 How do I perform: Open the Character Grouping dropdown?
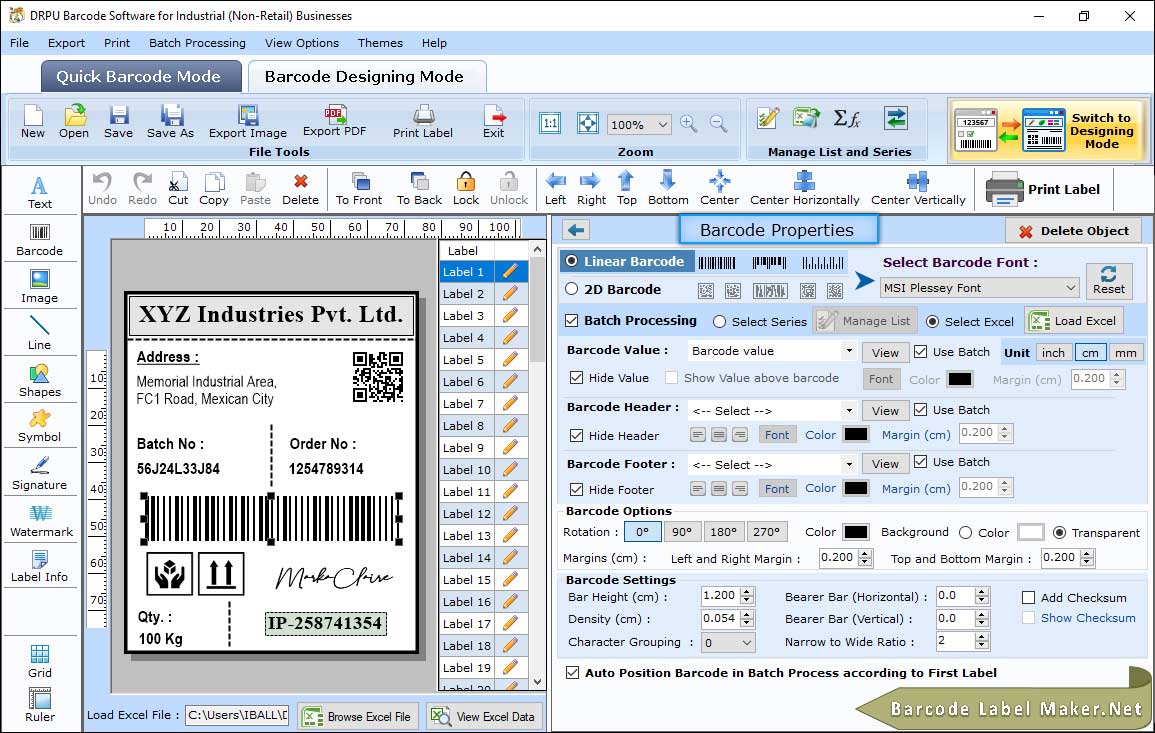point(728,642)
